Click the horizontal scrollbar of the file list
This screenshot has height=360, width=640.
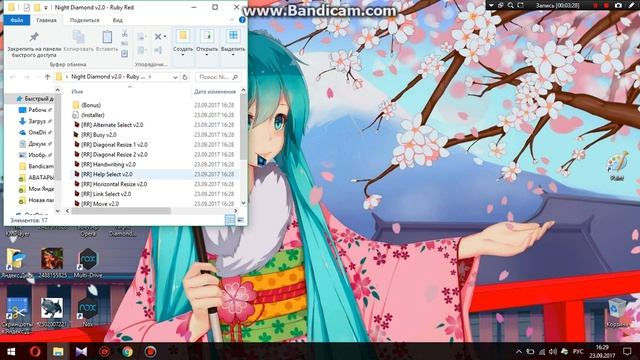click(x=121, y=211)
